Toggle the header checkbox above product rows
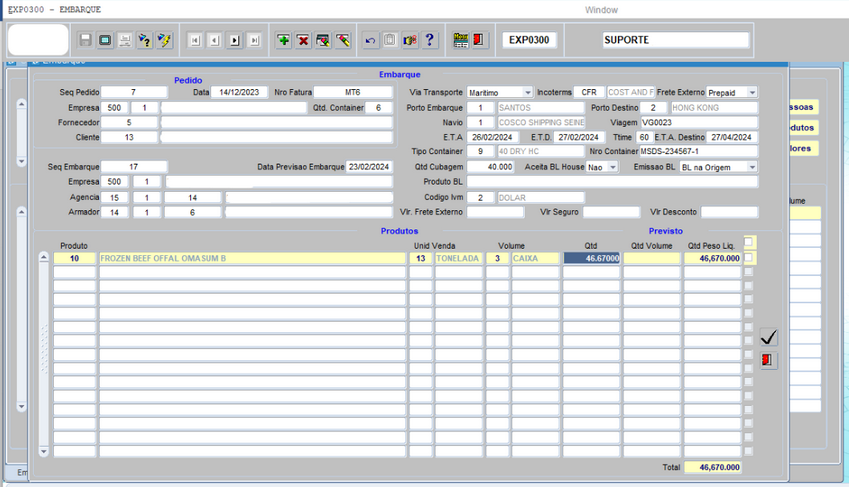Viewport: 849px width, 487px height. tap(749, 242)
